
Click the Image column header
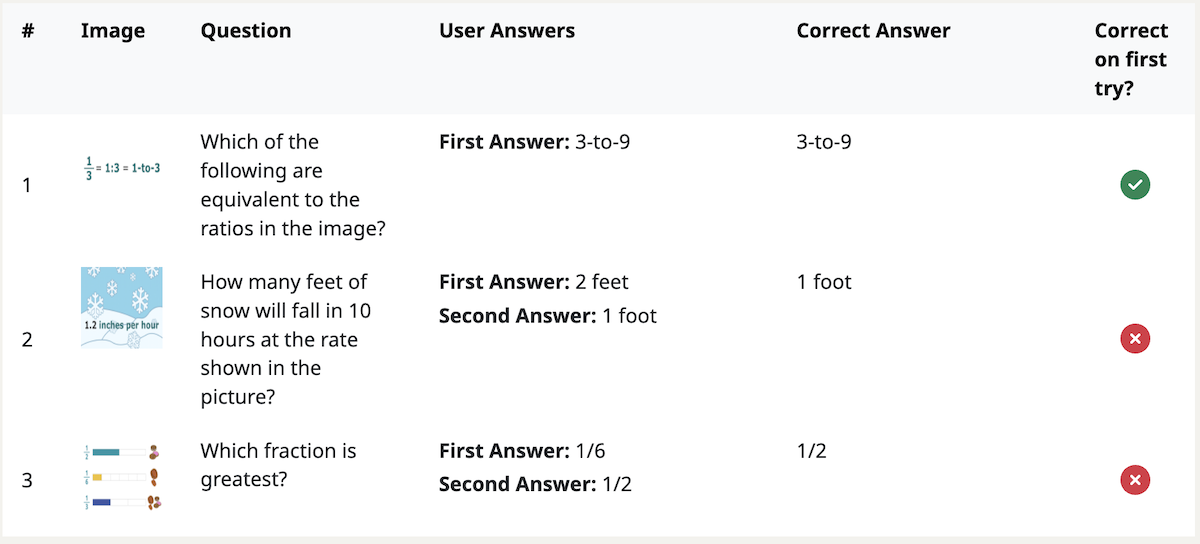(x=113, y=31)
